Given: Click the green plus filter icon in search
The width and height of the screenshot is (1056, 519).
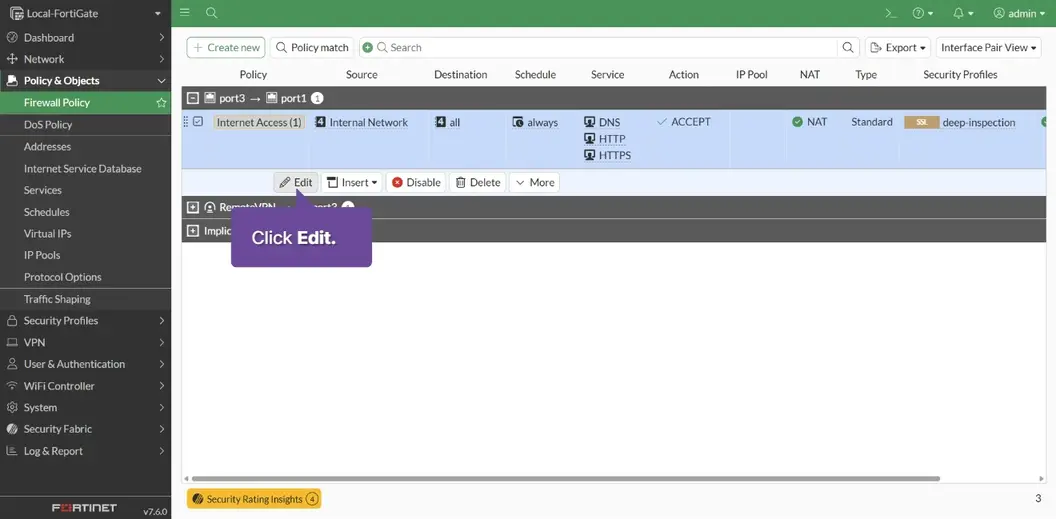Looking at the screenshot, I should pos(368,48).
